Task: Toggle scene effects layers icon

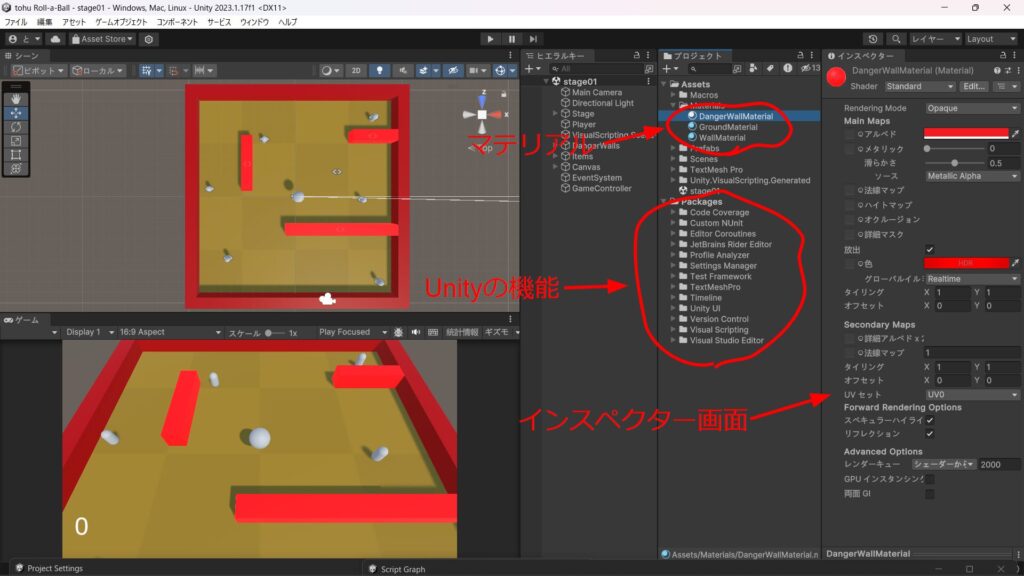Action: [424, 71]
